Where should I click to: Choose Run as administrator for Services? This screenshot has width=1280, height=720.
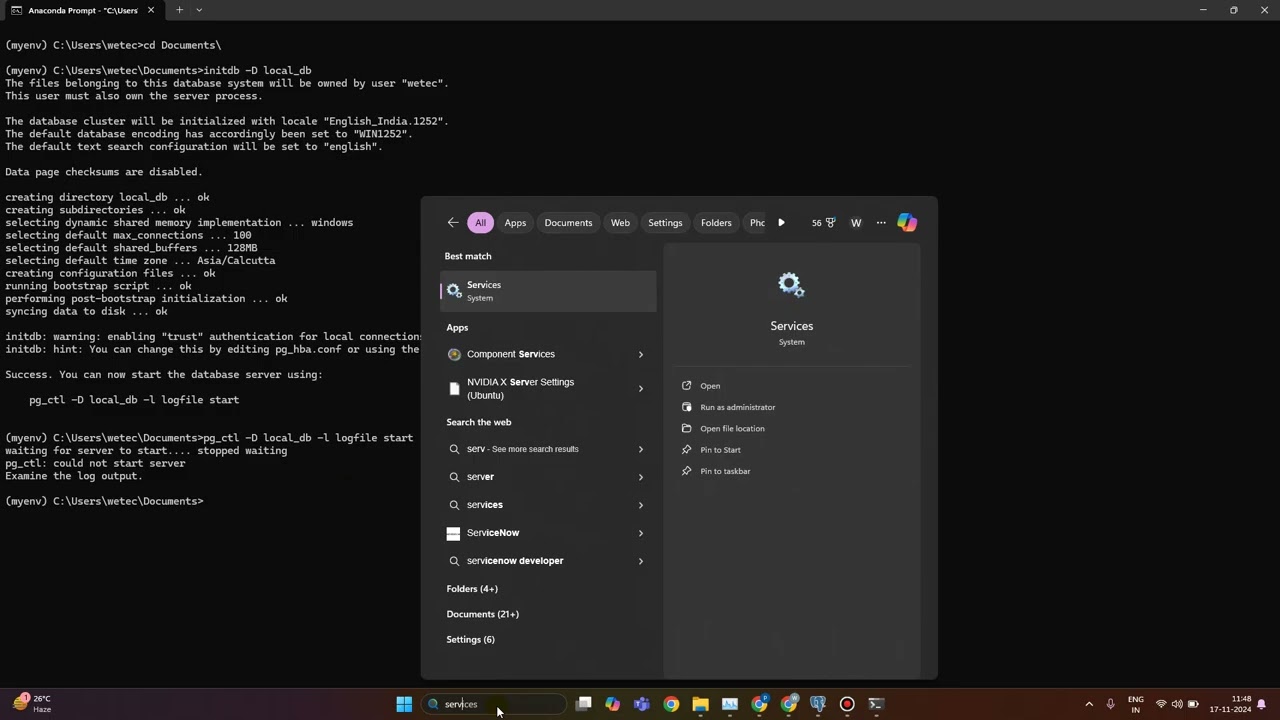click(x=728, y=407)
